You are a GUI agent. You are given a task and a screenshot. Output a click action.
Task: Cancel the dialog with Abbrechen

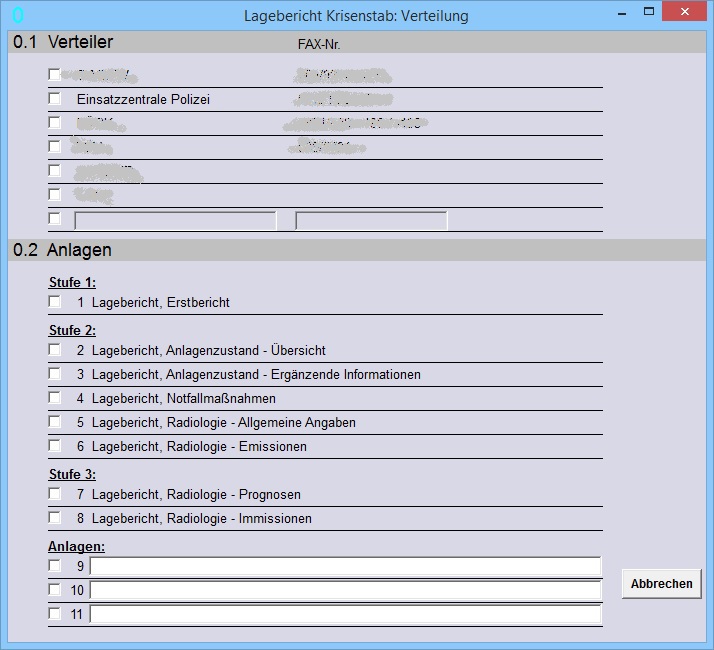pos(662,583)
